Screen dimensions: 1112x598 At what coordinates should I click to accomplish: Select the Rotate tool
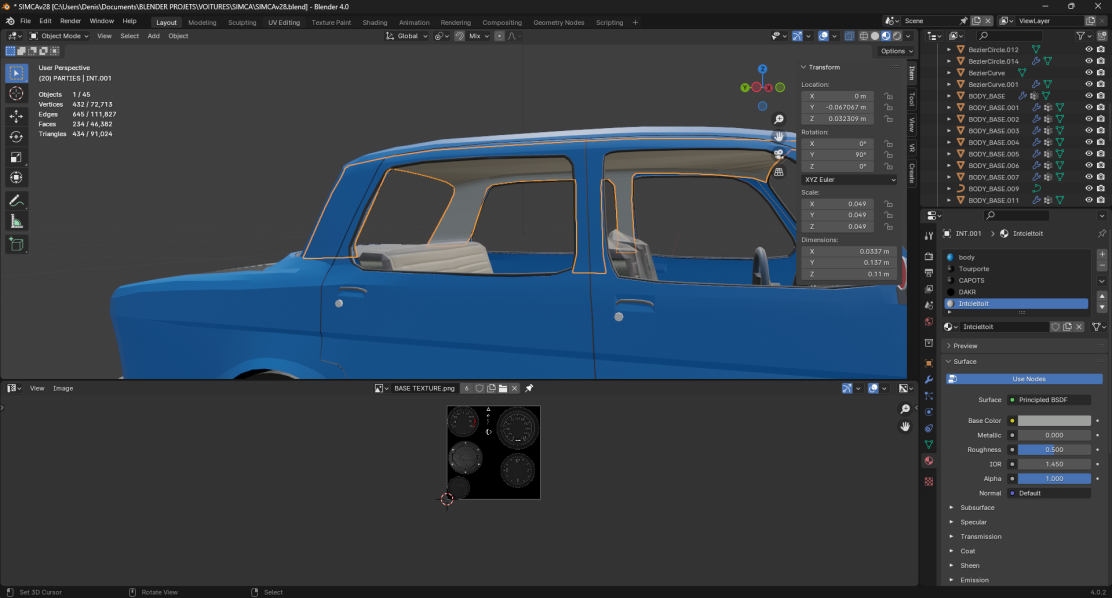[16, 136]
